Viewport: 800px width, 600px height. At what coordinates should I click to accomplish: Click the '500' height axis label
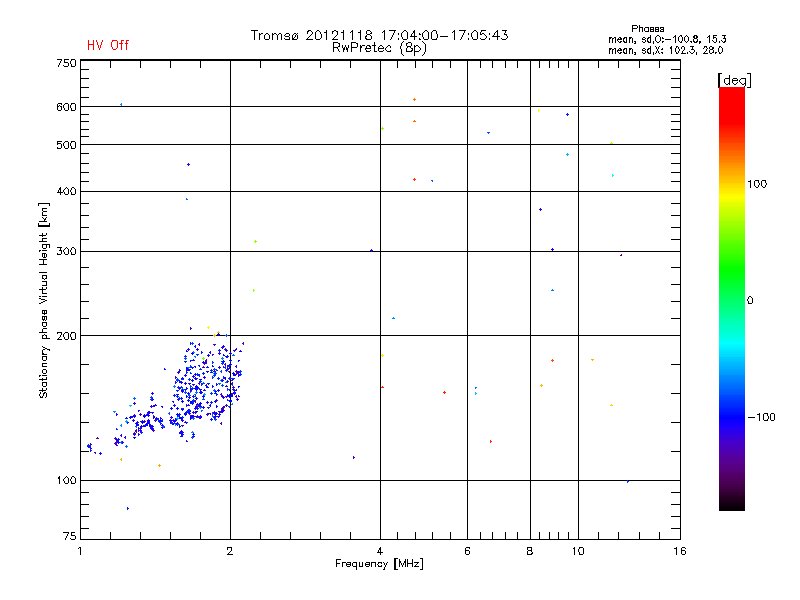click(x=66, y=145)
